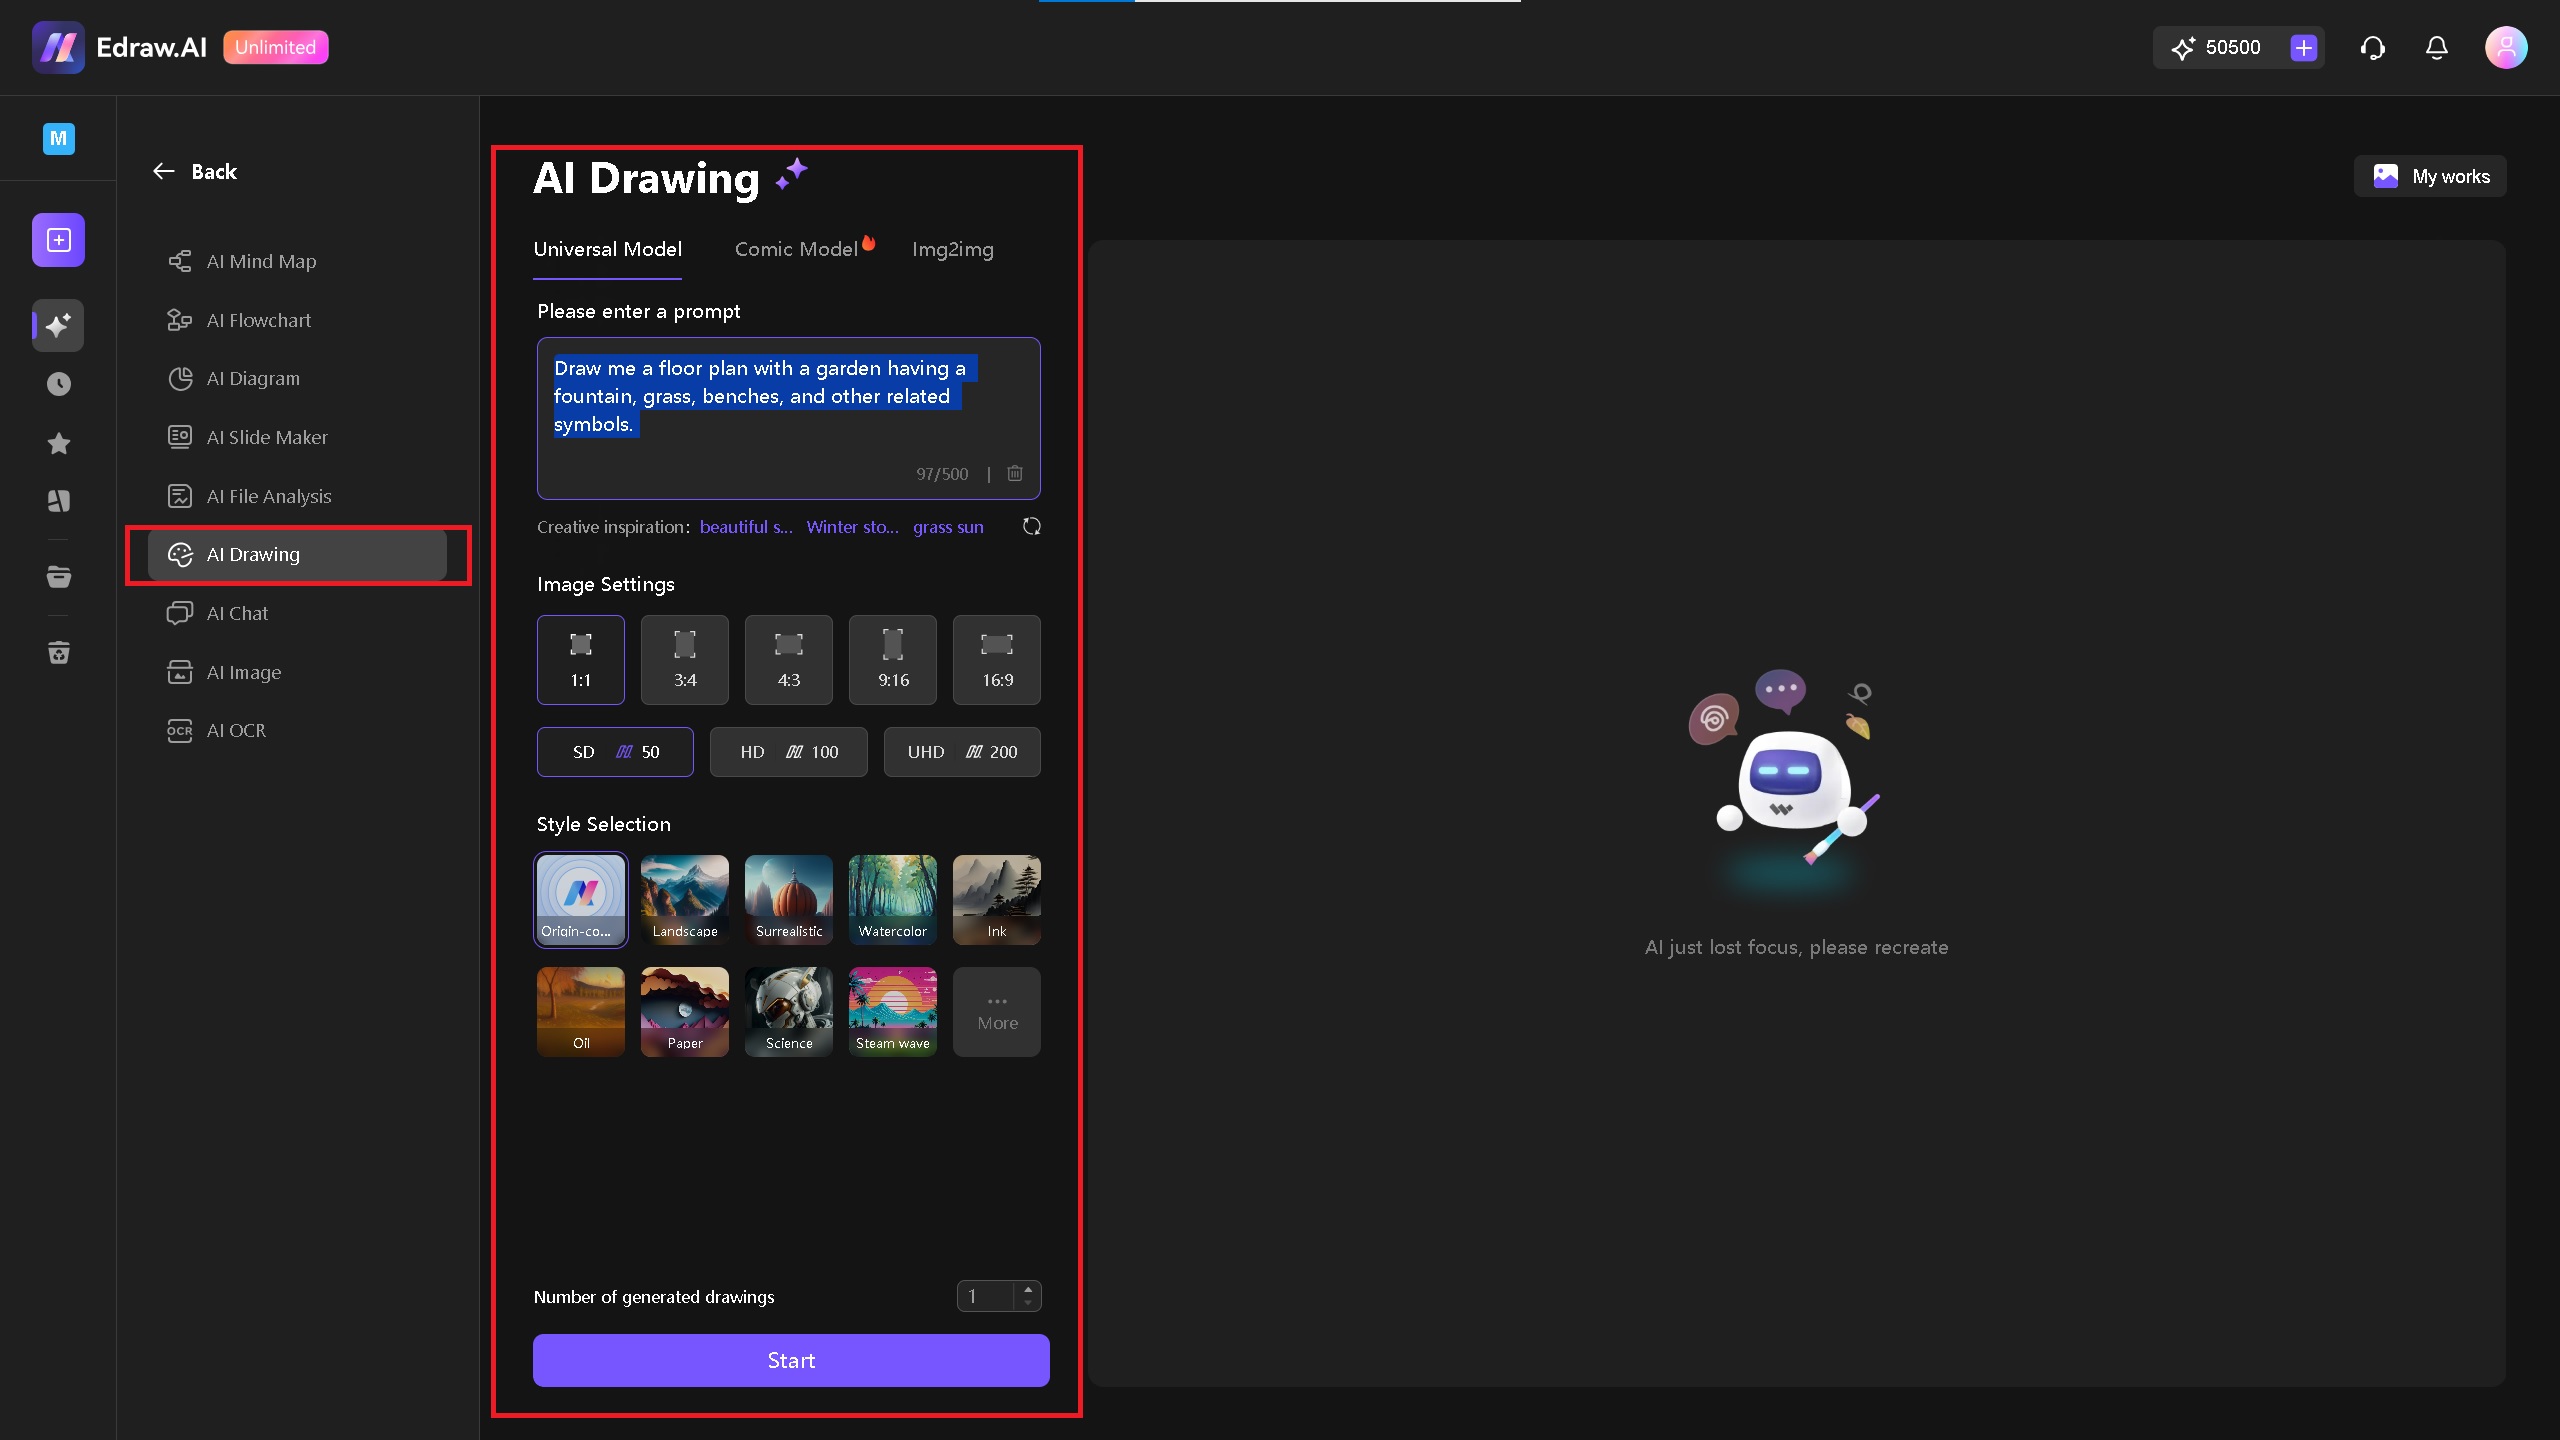This screenshot has height=1440, width=2560.
Task: Select Watercolor style thumbnail
Action: pyautogui.click(x=892, y=899)
